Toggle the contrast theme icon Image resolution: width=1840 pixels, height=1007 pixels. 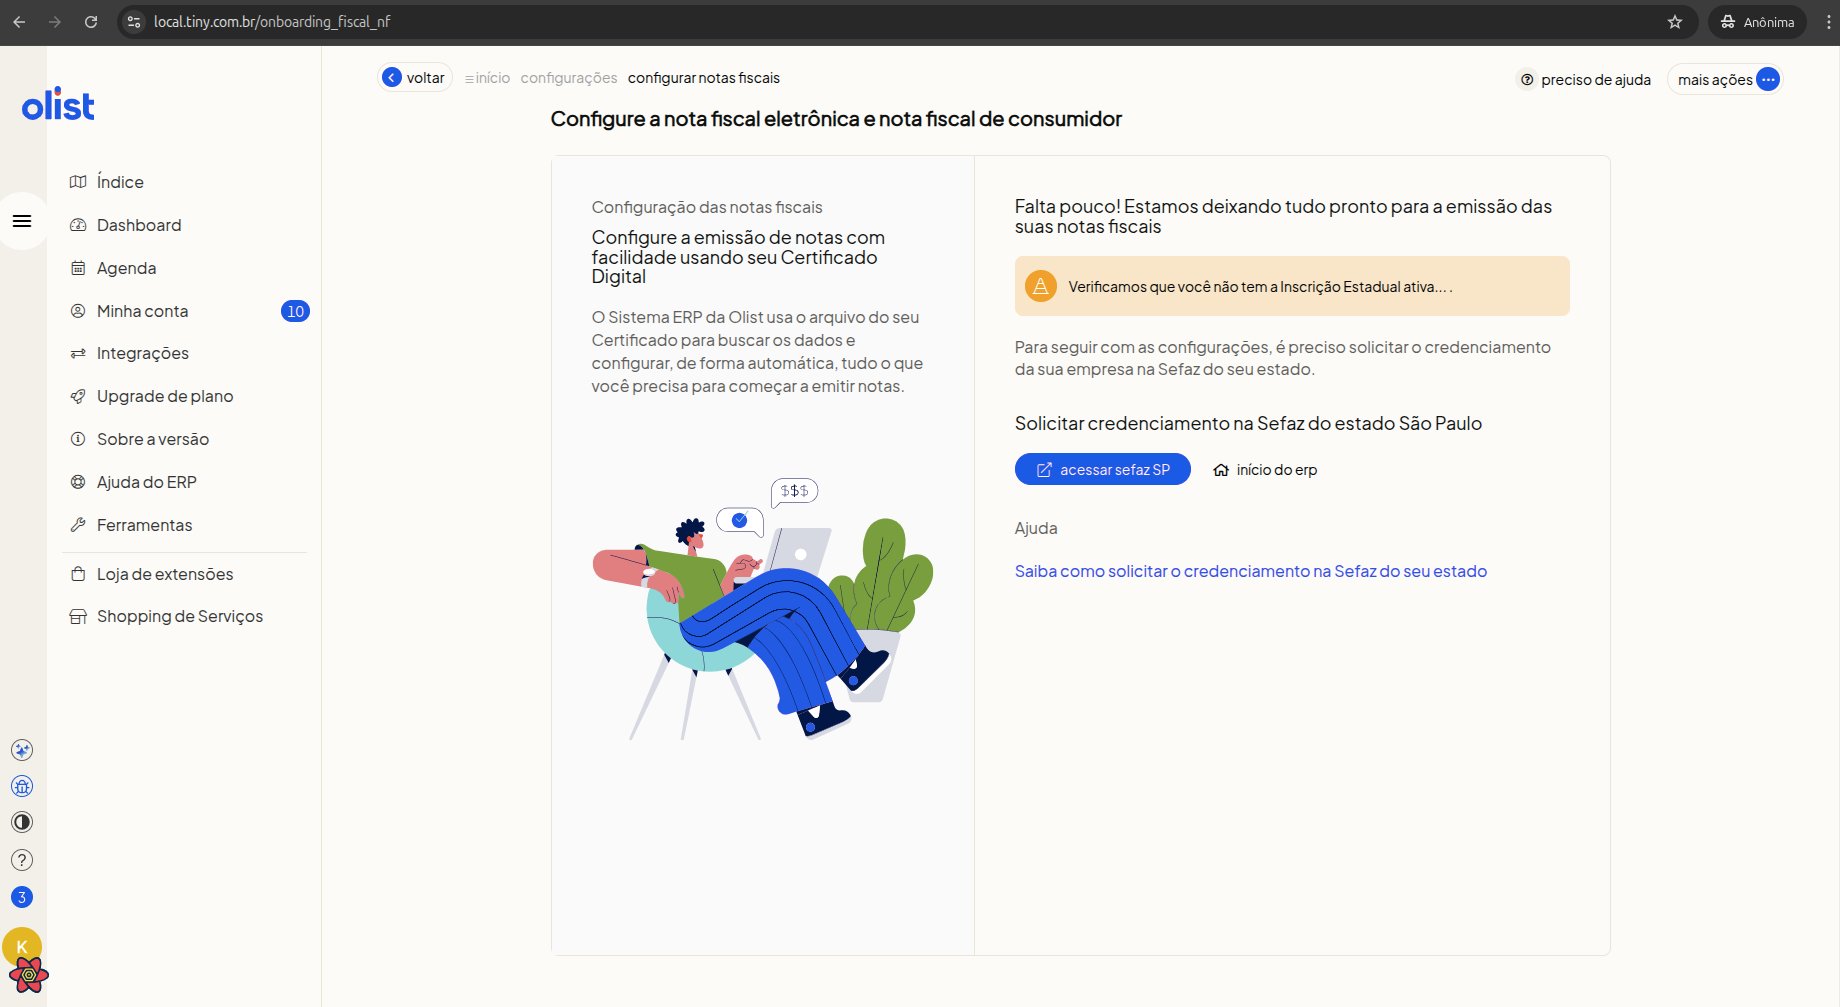click(x=22, y=822)
